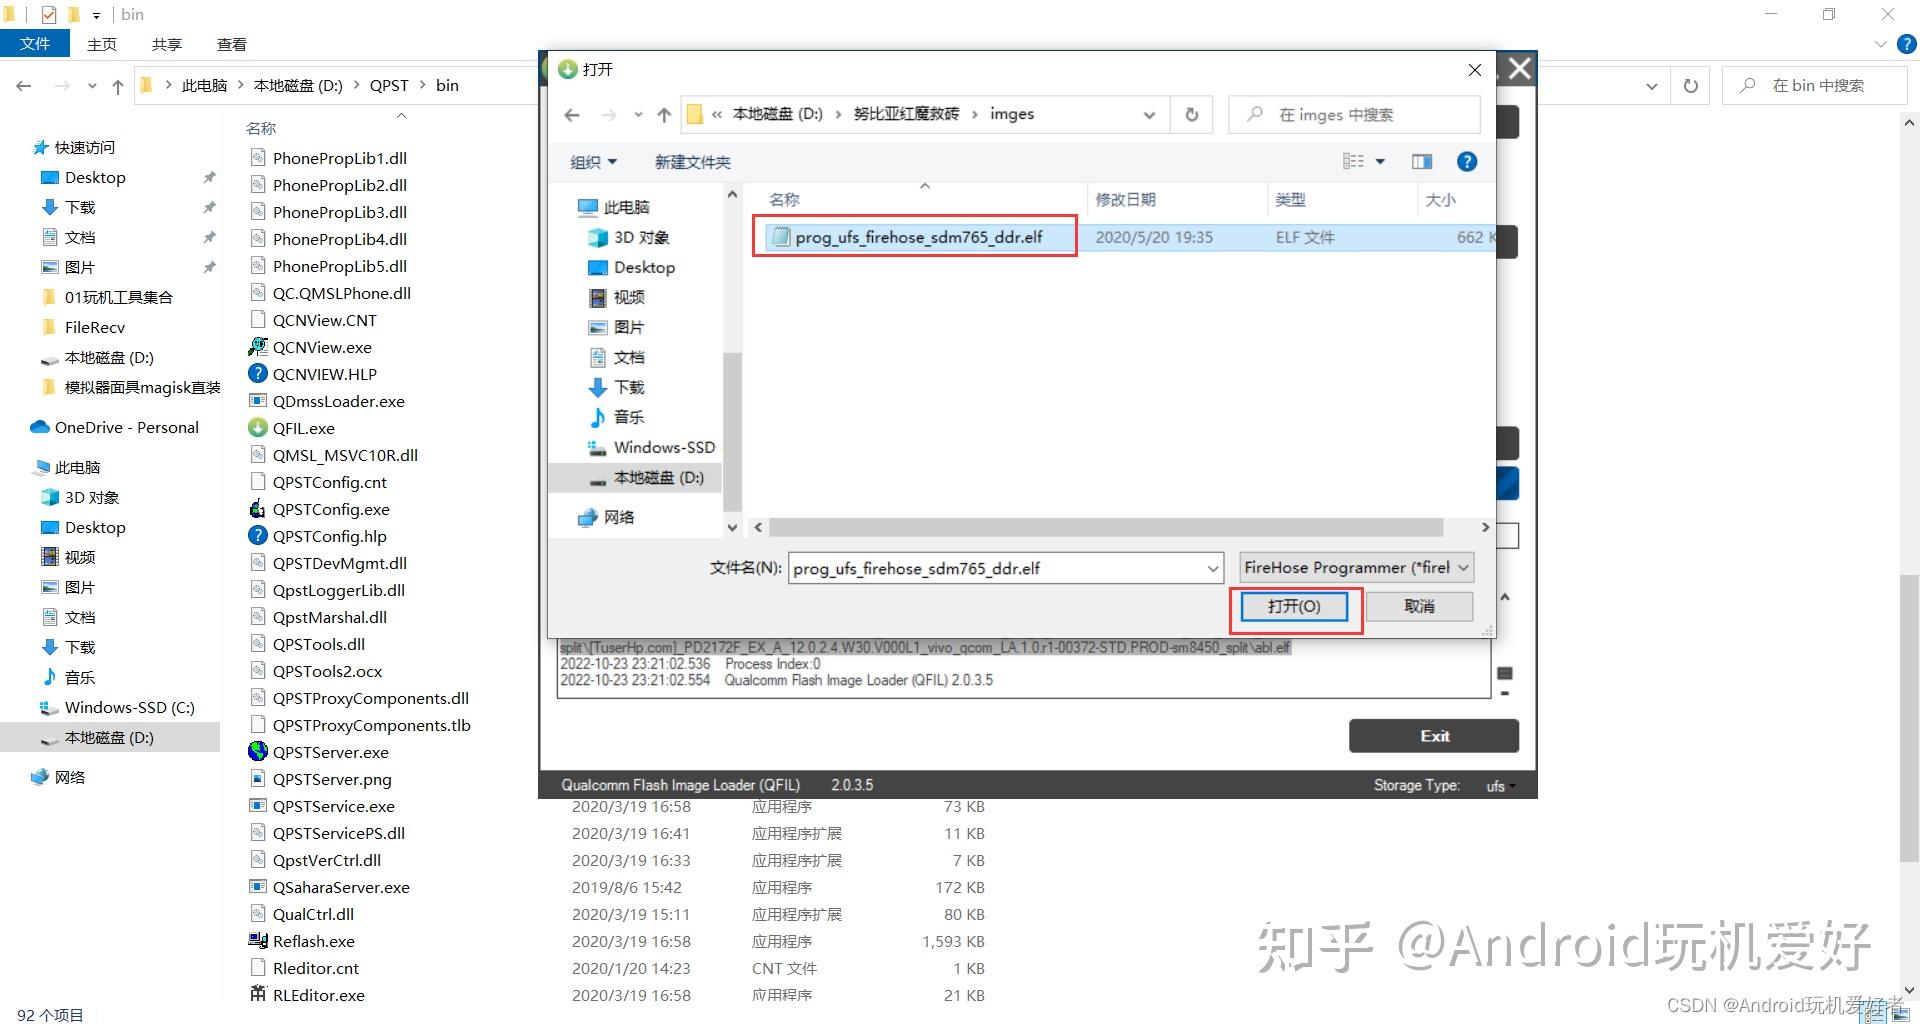Select Windows-SSD in Open dialog tree
Viewport: 1920px width, 1024px height.
coord(651,447)
